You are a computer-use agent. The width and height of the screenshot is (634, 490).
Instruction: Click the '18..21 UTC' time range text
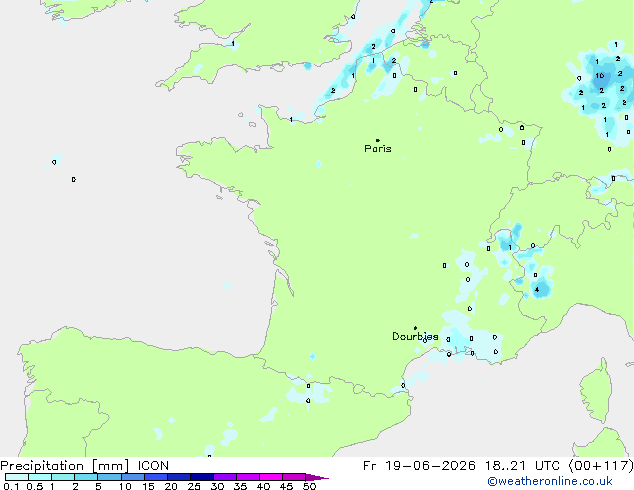point(522,466)
